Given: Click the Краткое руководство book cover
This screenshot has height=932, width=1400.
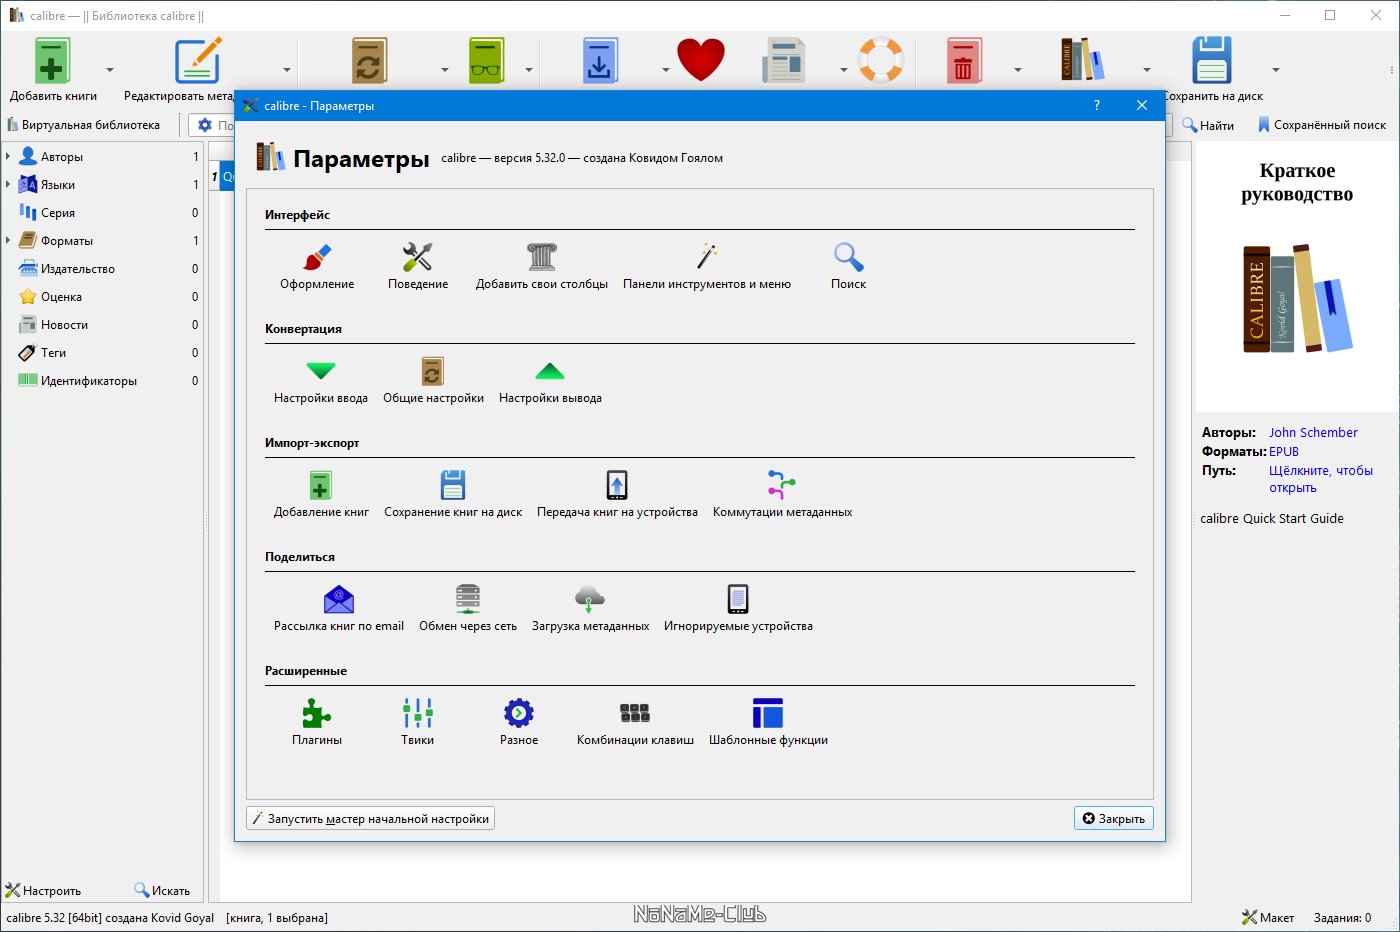Looking at the screenshot, I should [x=1297, y=277].
